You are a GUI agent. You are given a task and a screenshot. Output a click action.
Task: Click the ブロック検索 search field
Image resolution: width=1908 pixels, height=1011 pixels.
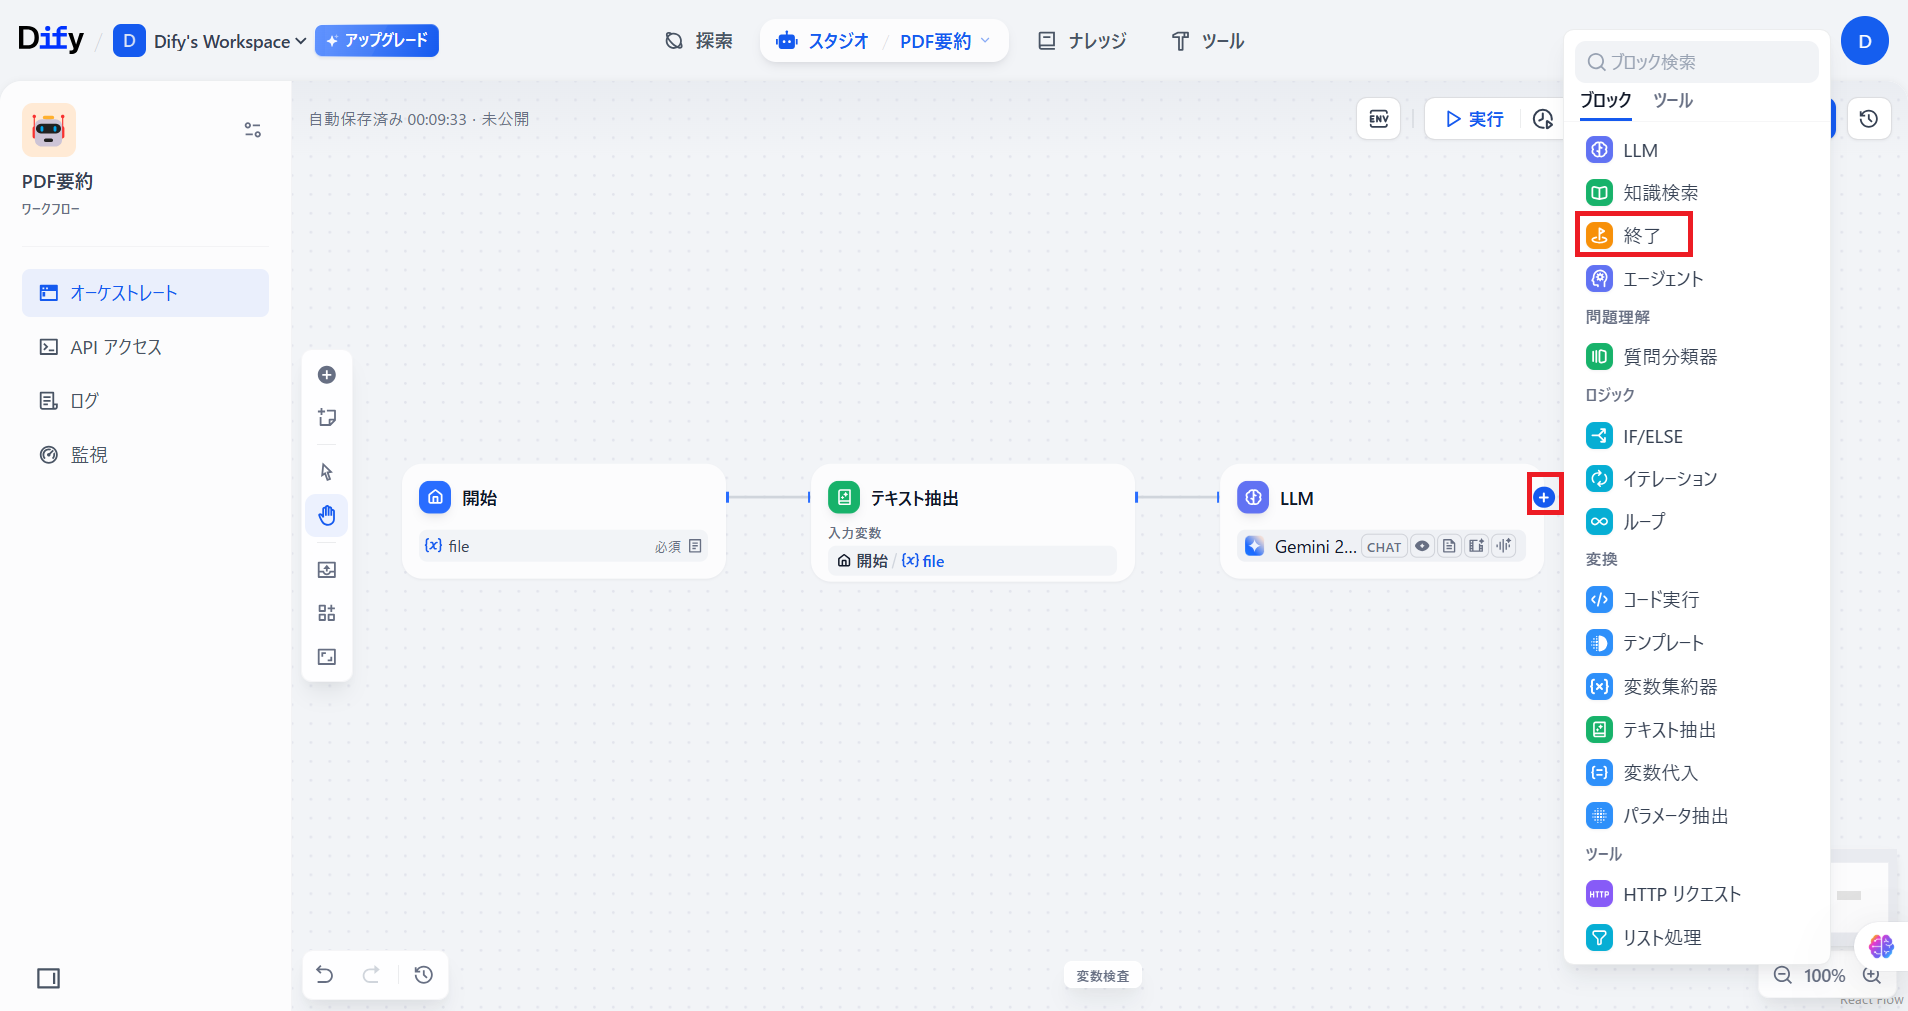pyautogui.click(x=1696, y=62)
